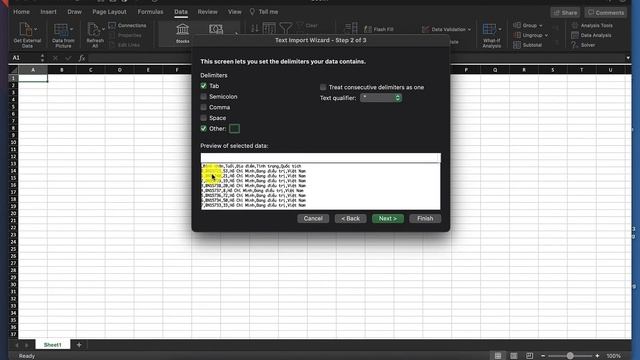The height and width of the screenshot is (360, 640).
Task: Click the Finish button in wizard
Action: pos(425,218)
